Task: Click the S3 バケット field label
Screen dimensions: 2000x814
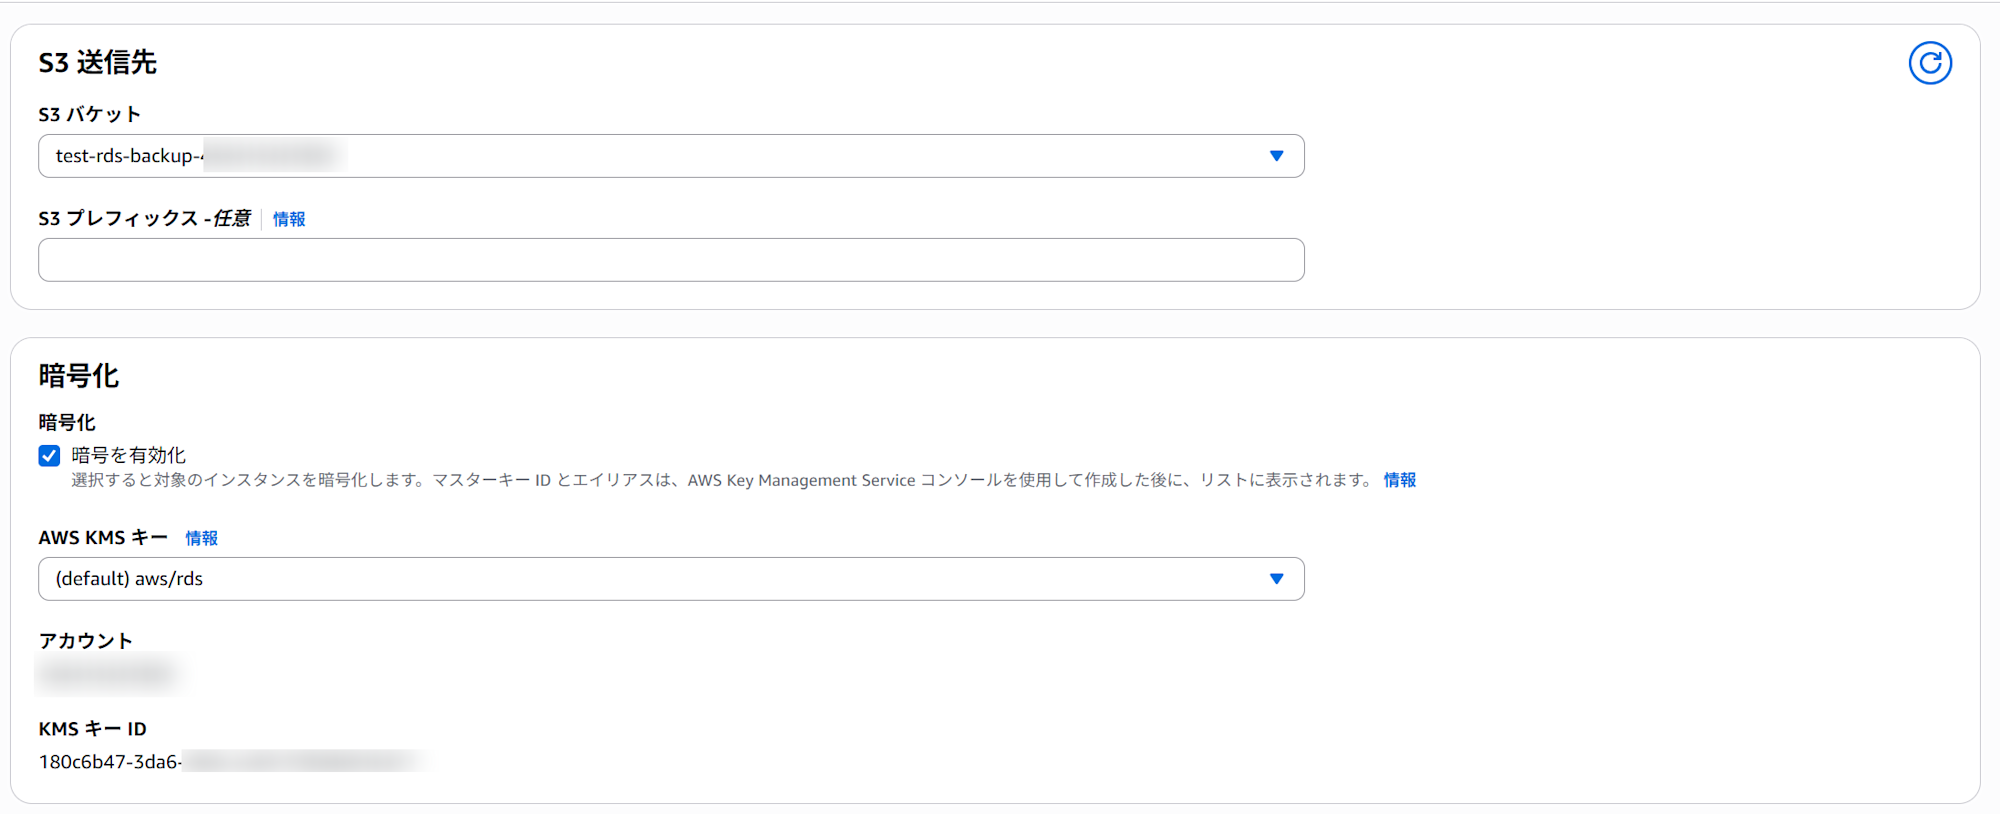Action: coord(89,115)
